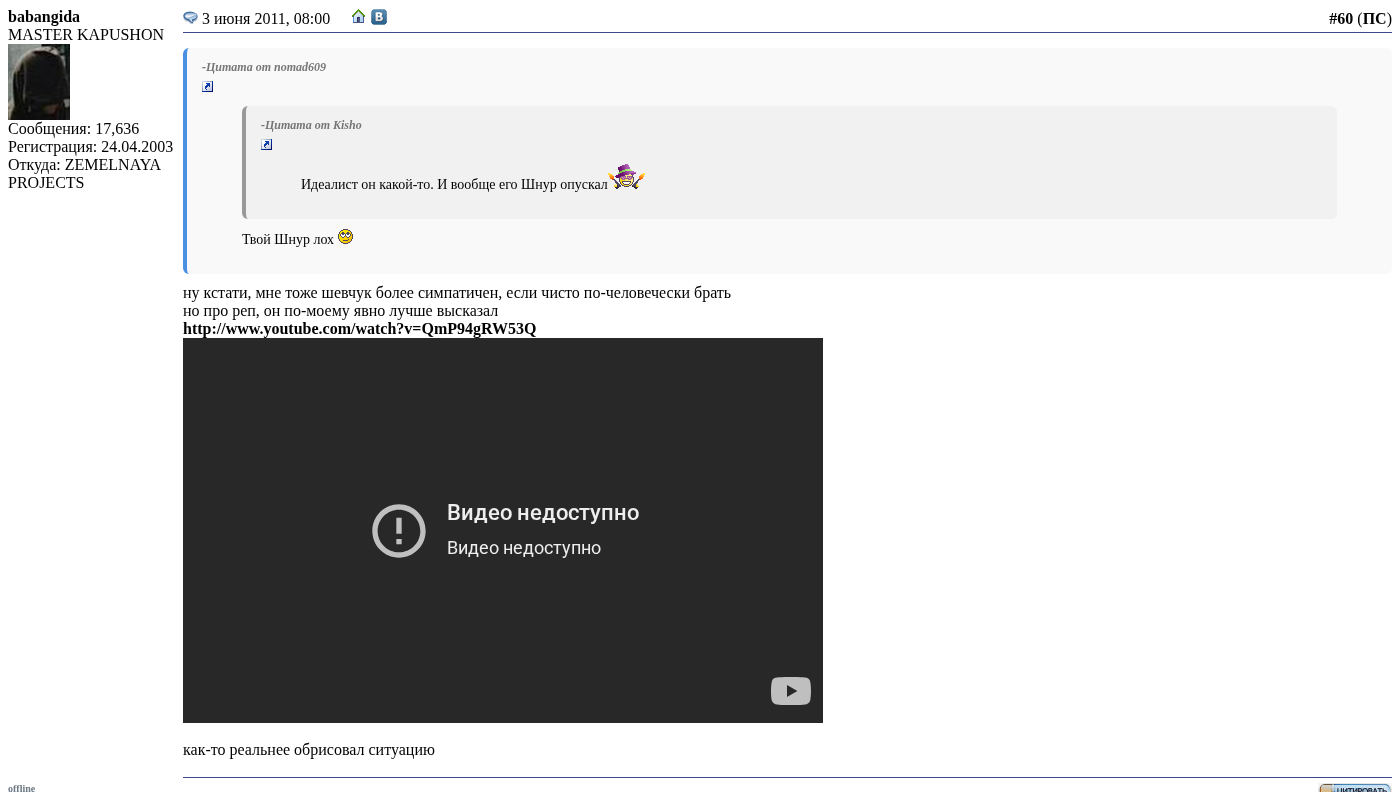1400x792 pixels.
Task: Click the ПС link next to post number
Action: point(1374,19)
